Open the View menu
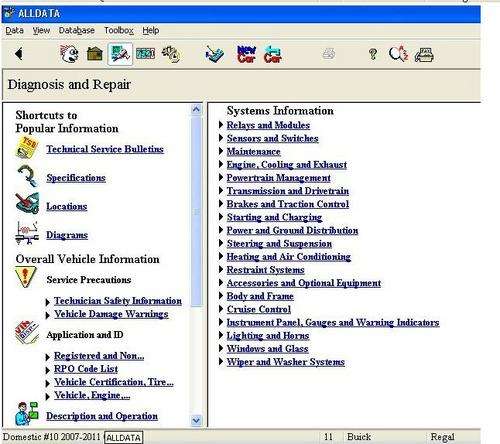This screenshot has height=444, width=500. tap(41, 30)
